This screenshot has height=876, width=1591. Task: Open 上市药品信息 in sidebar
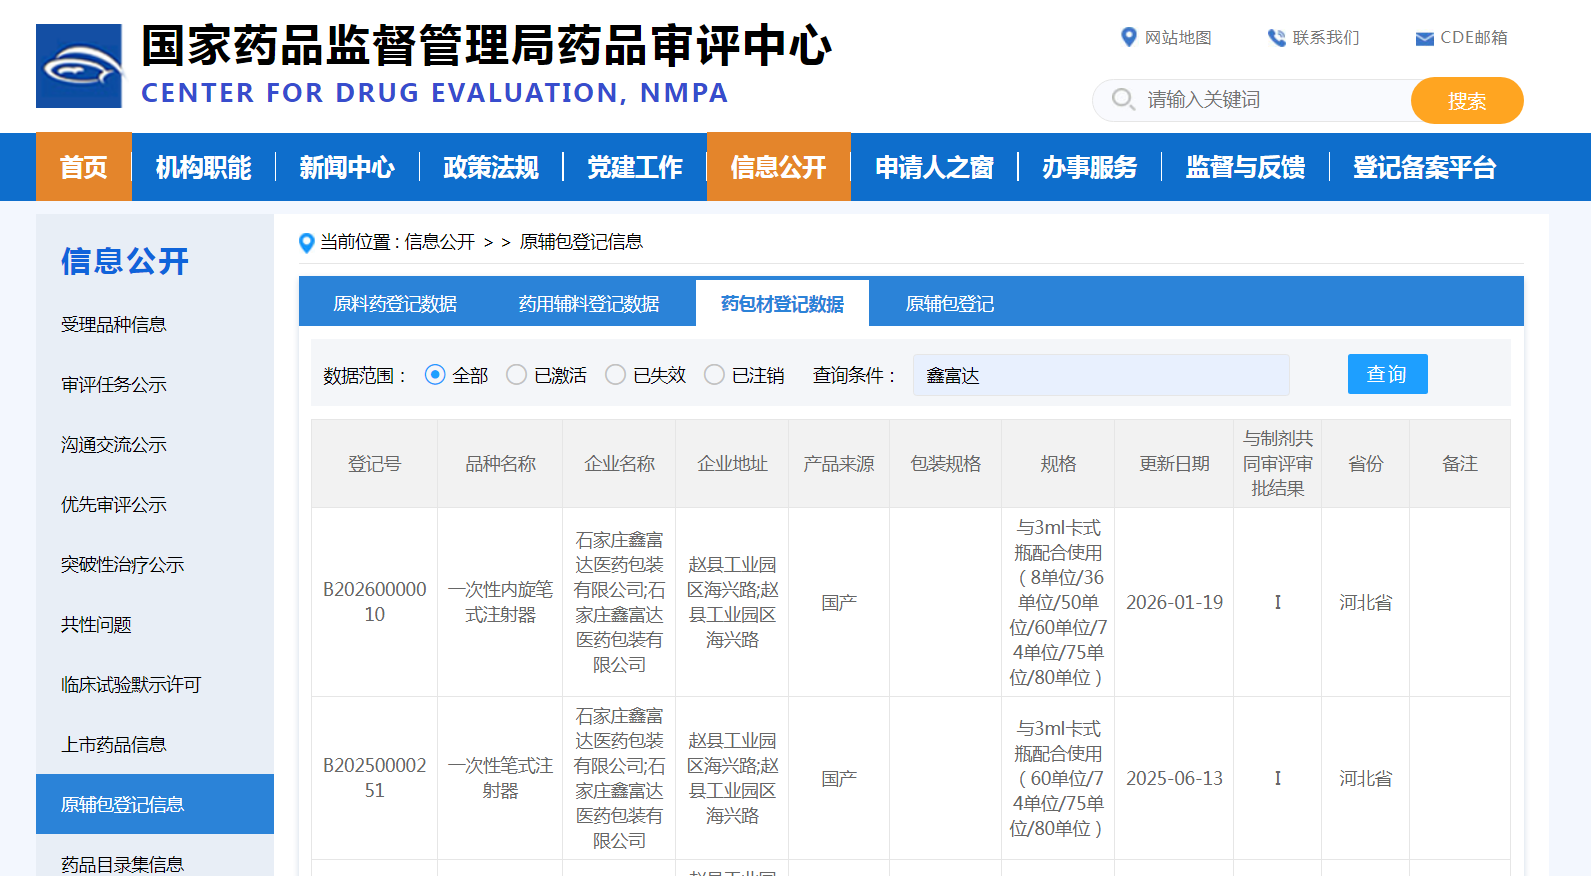coord(155,744)
